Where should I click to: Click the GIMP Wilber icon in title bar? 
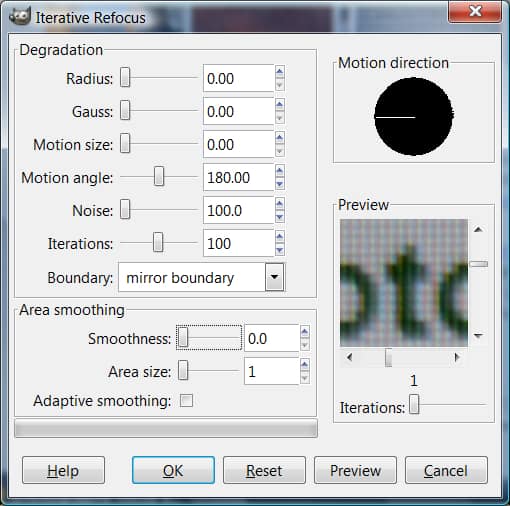[x=20, y=16]
